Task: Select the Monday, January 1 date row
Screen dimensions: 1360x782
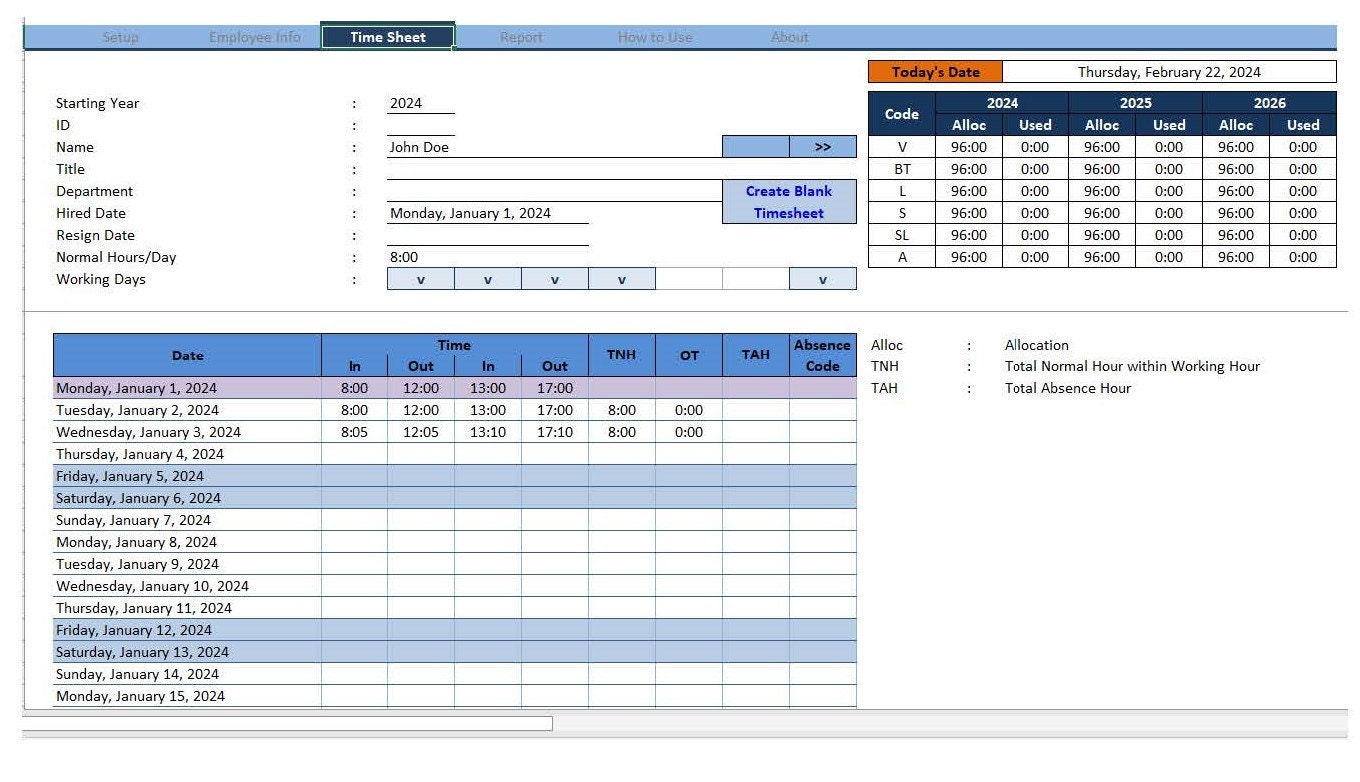Action: tap(186, 387)
